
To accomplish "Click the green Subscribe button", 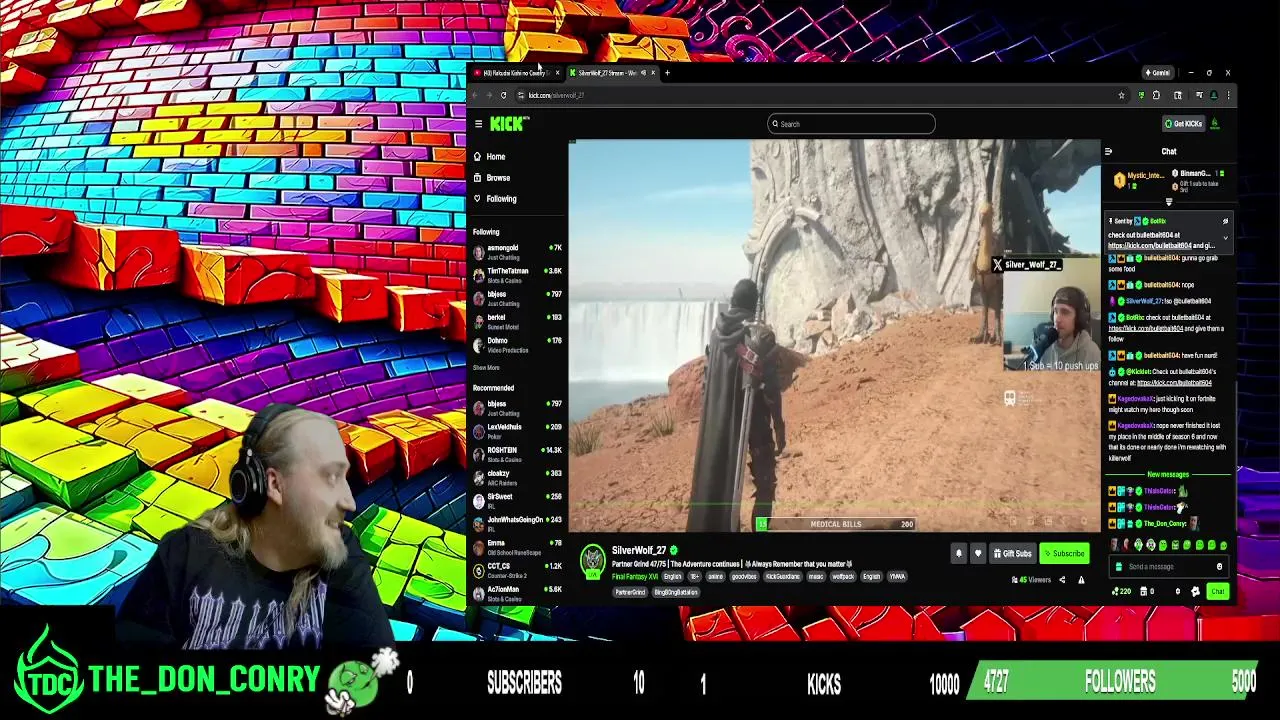I will 1064,553.
